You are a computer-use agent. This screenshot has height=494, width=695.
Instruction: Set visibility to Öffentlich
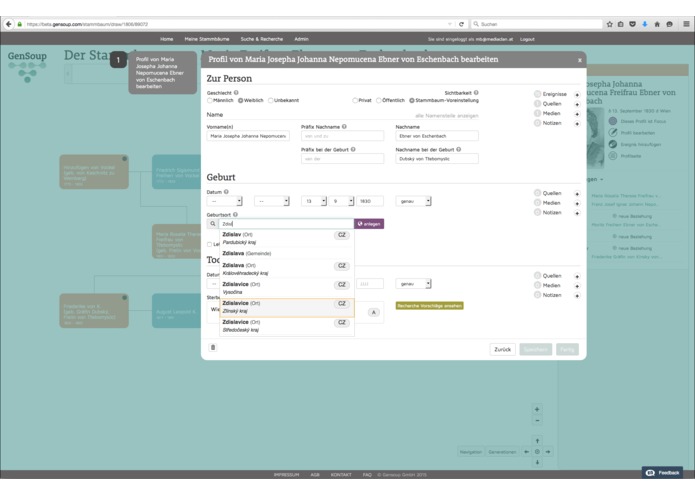[x=379, y=101]
